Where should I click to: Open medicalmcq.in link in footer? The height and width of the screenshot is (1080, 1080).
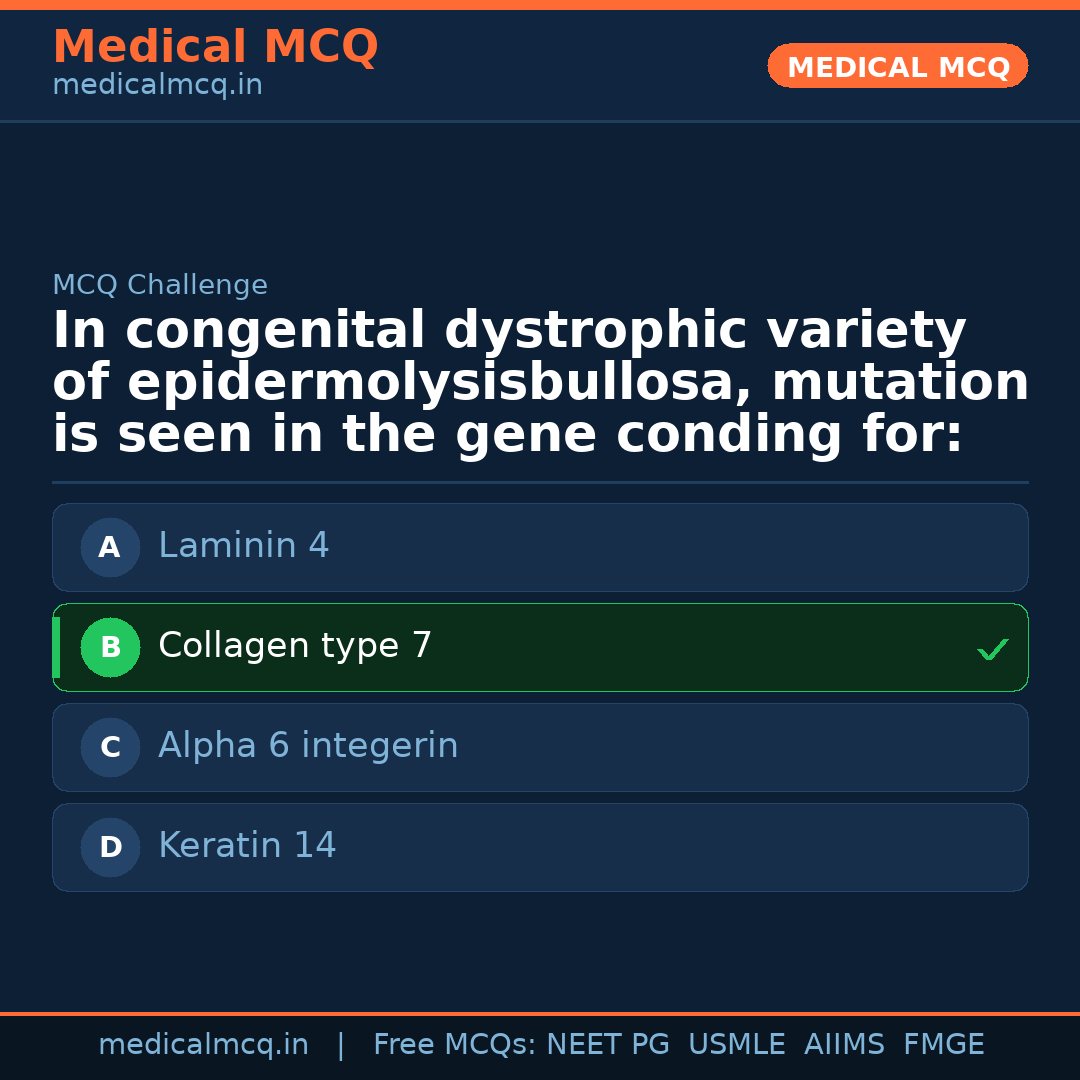coord(203,1045)
